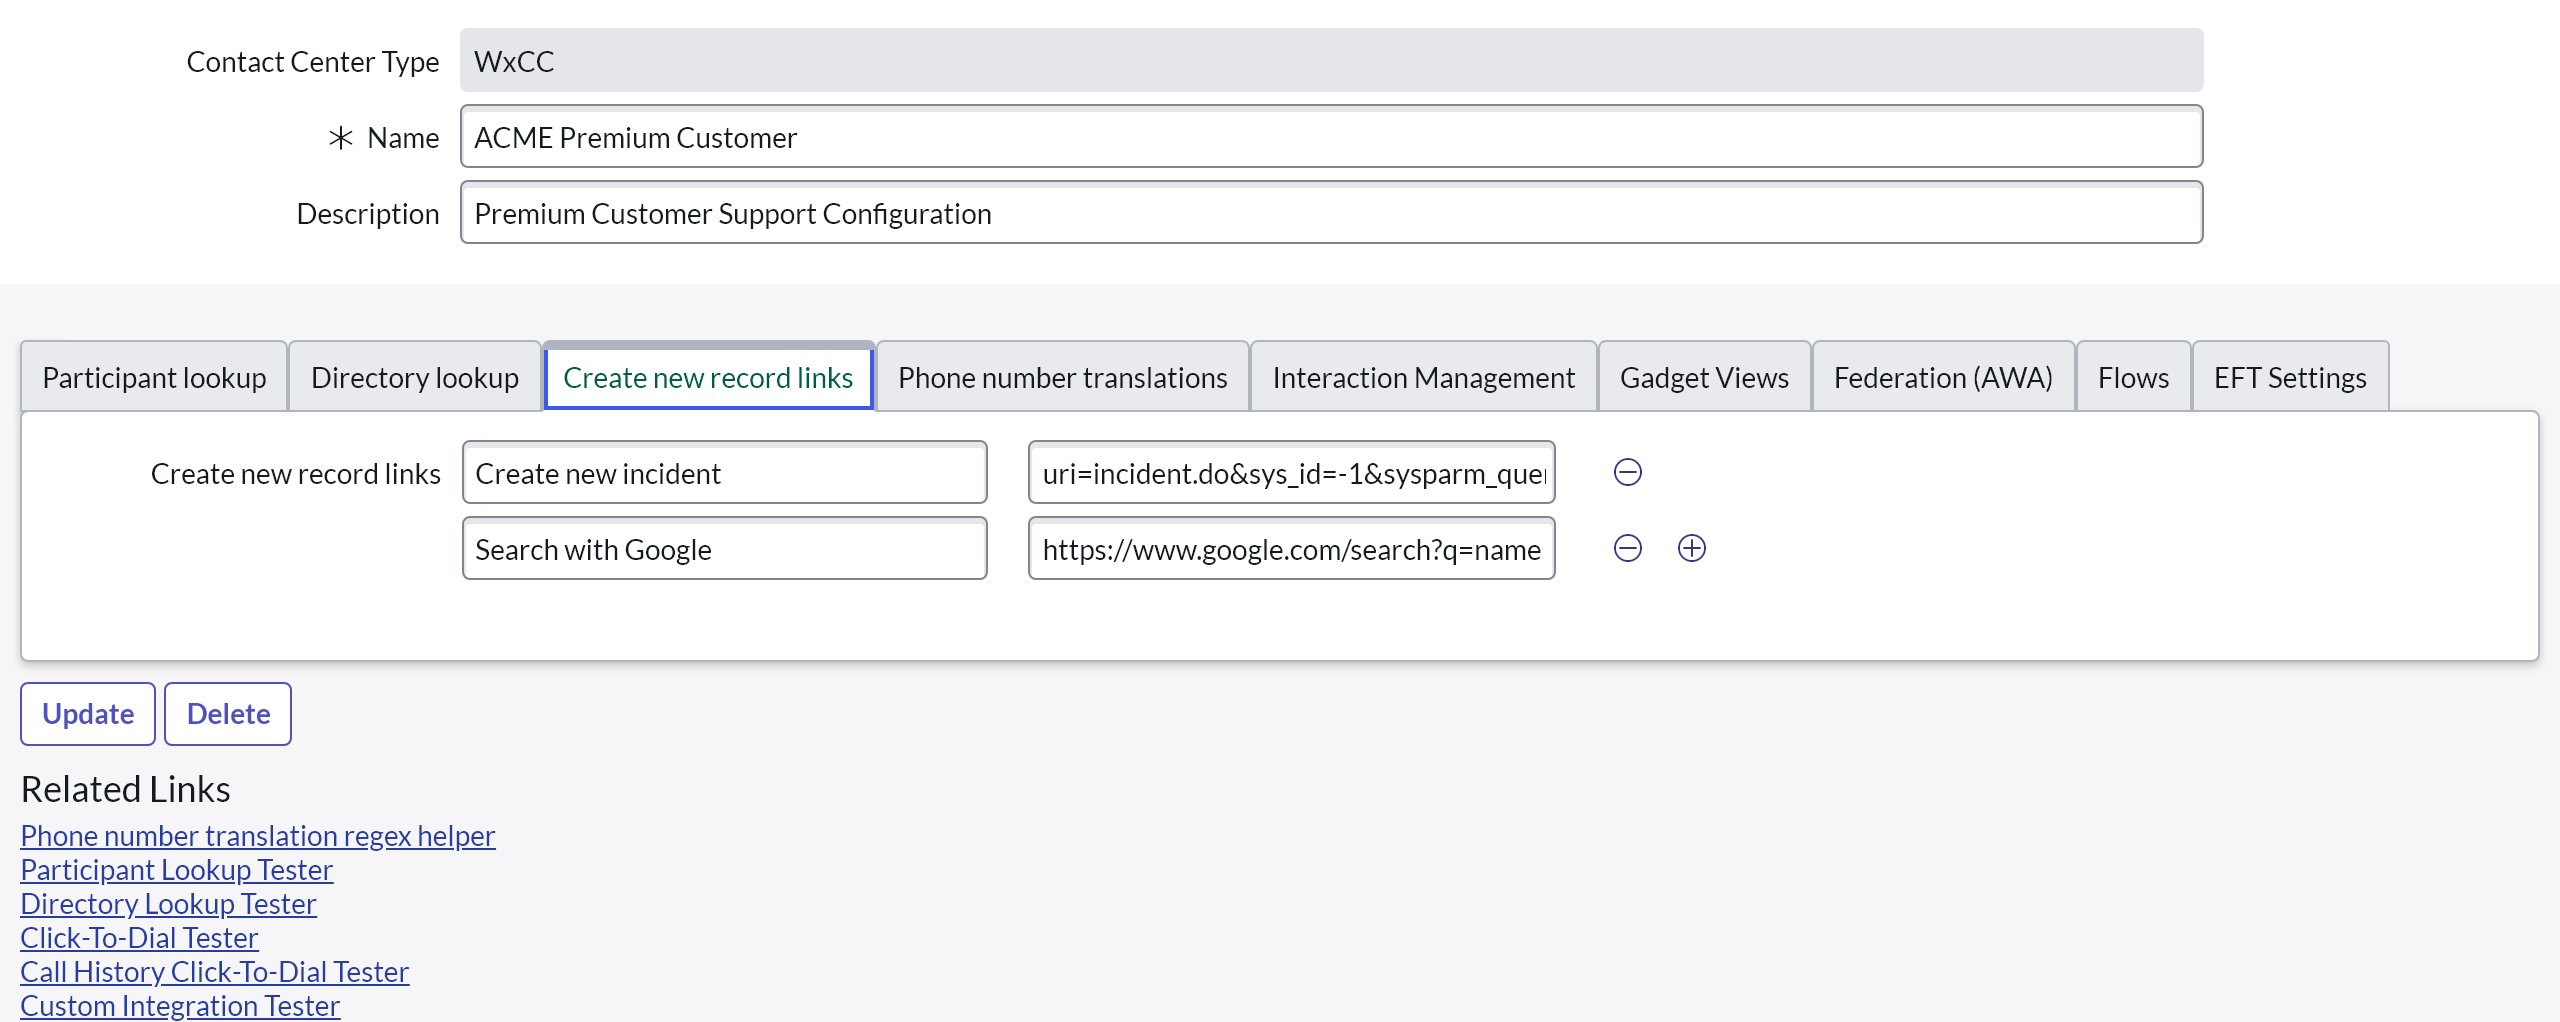This screenshot has width=2560, height=1022.
Task: Switch to the Flows tab
Action: pyautogui.click(x=2133, y=377)
